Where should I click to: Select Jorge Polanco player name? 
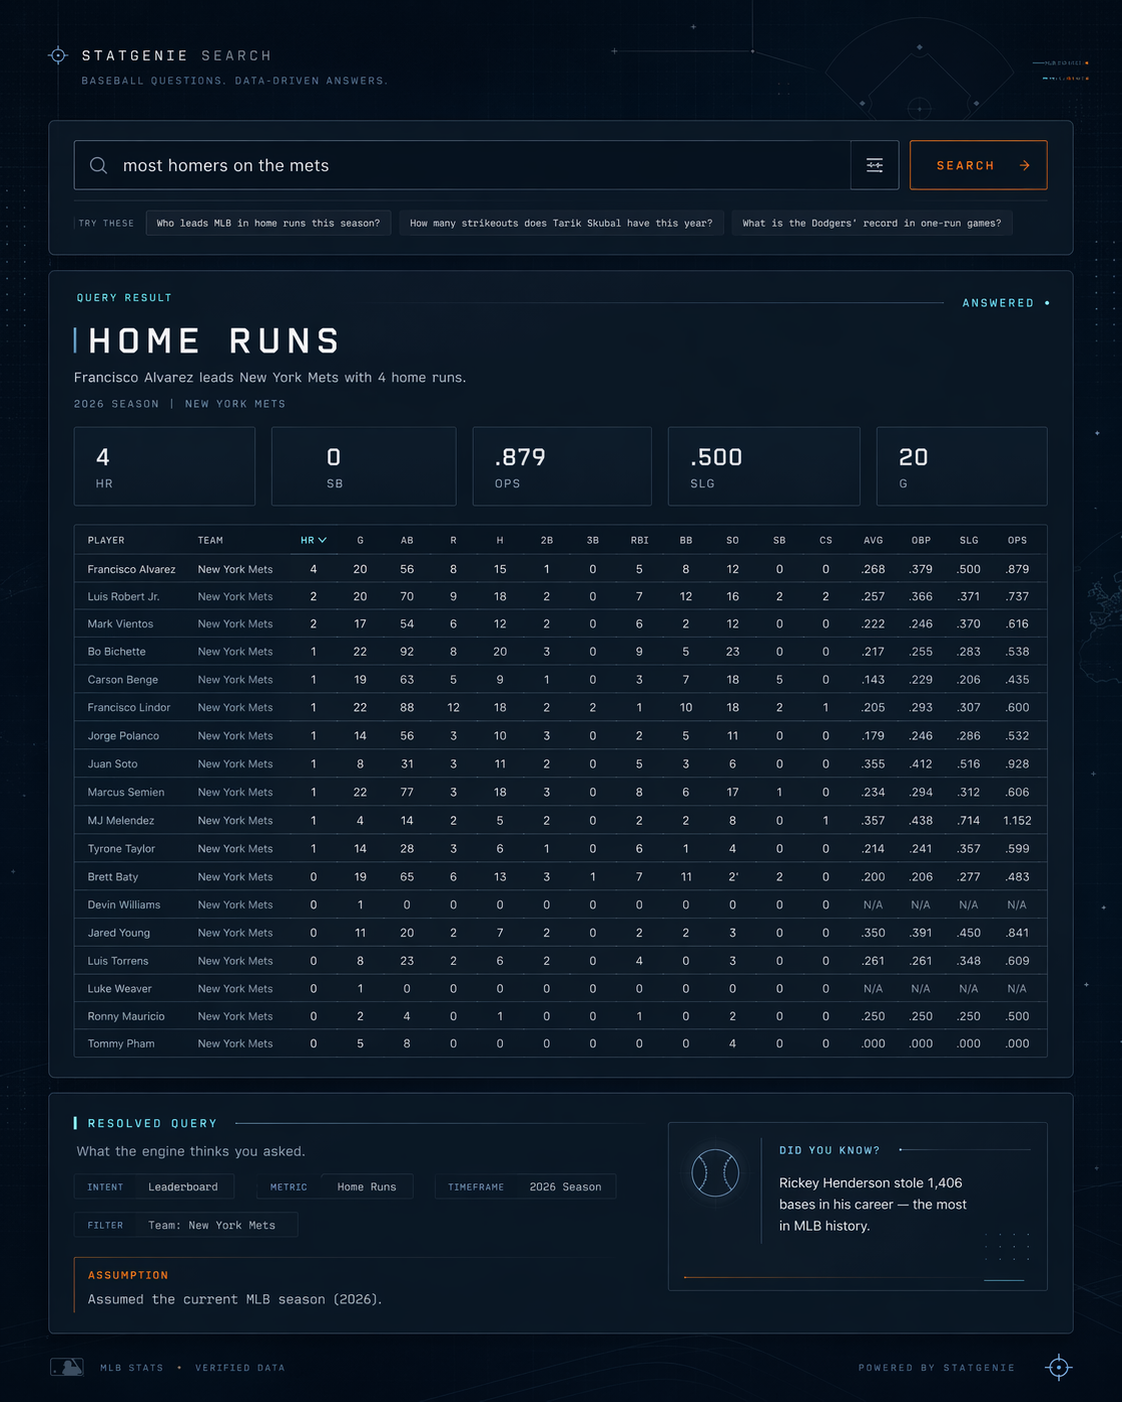click(x=123, y=736)
